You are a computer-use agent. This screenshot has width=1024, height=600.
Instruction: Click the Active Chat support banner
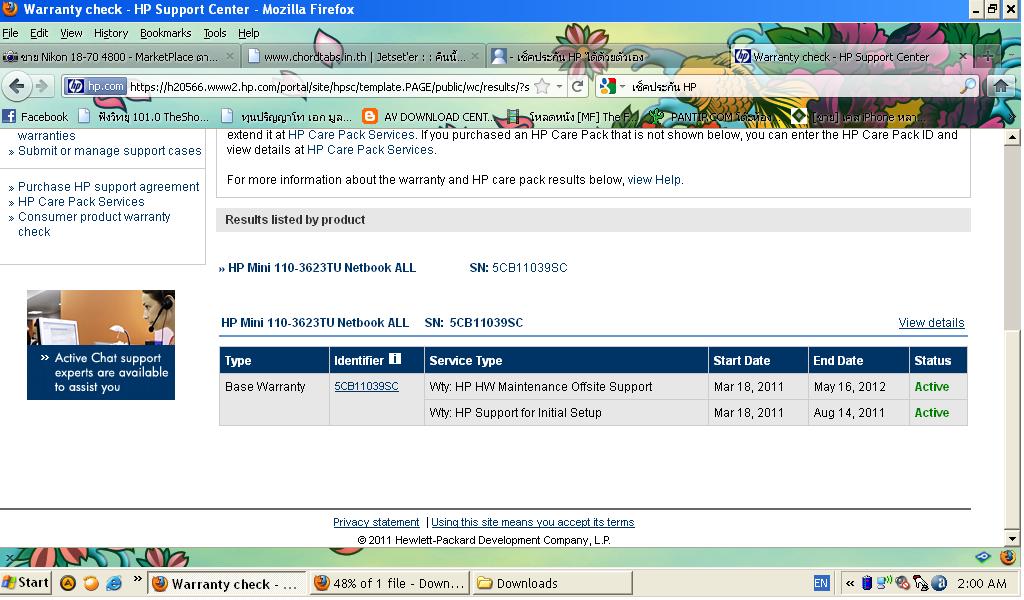(101, 345)
